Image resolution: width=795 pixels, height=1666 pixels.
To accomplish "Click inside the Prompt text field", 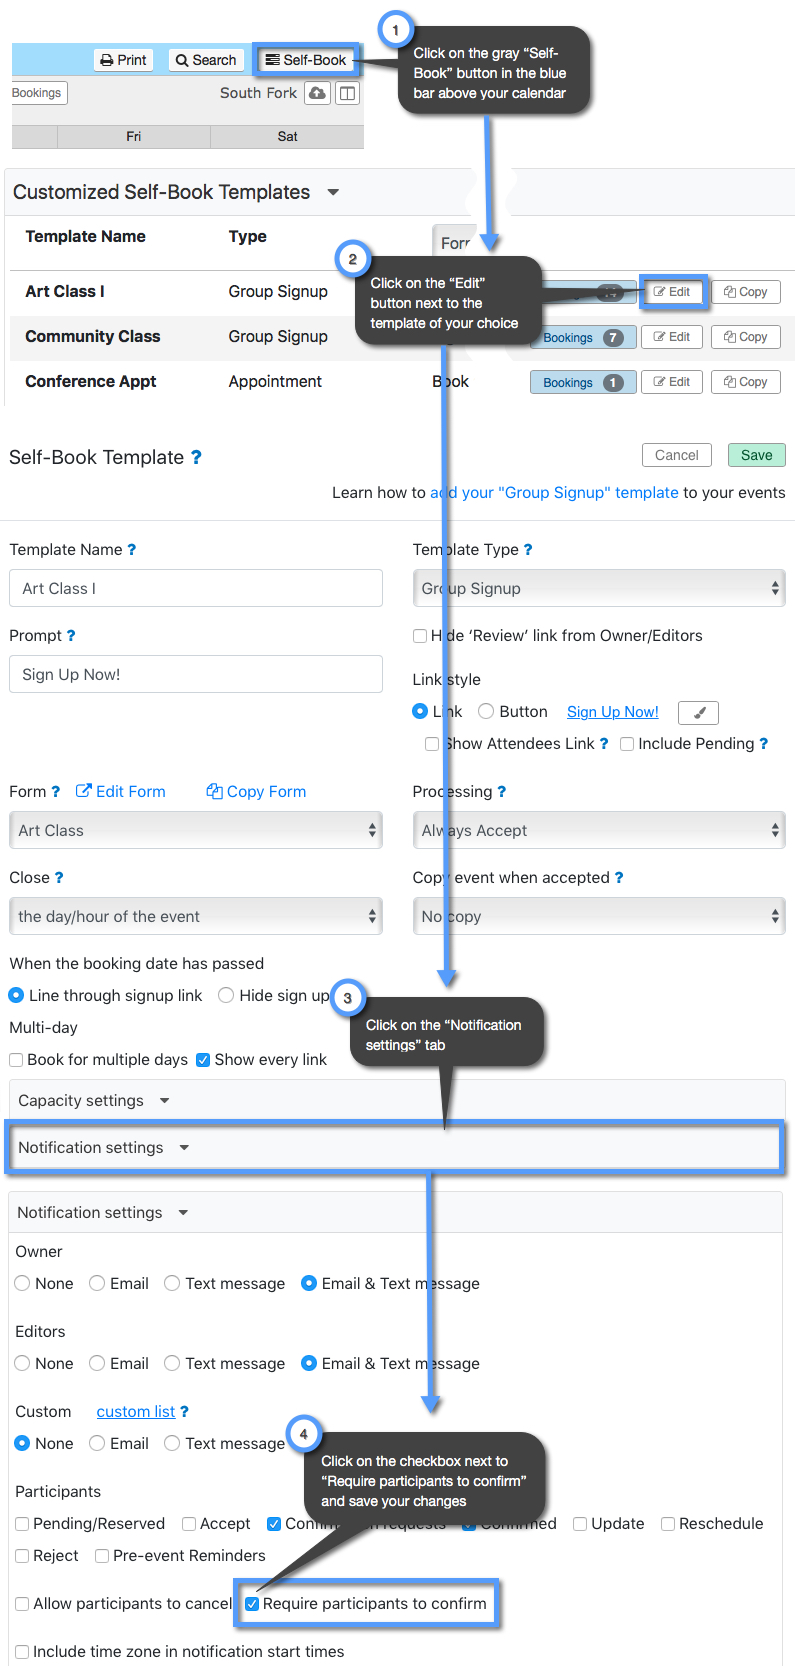I will point(195,674).
